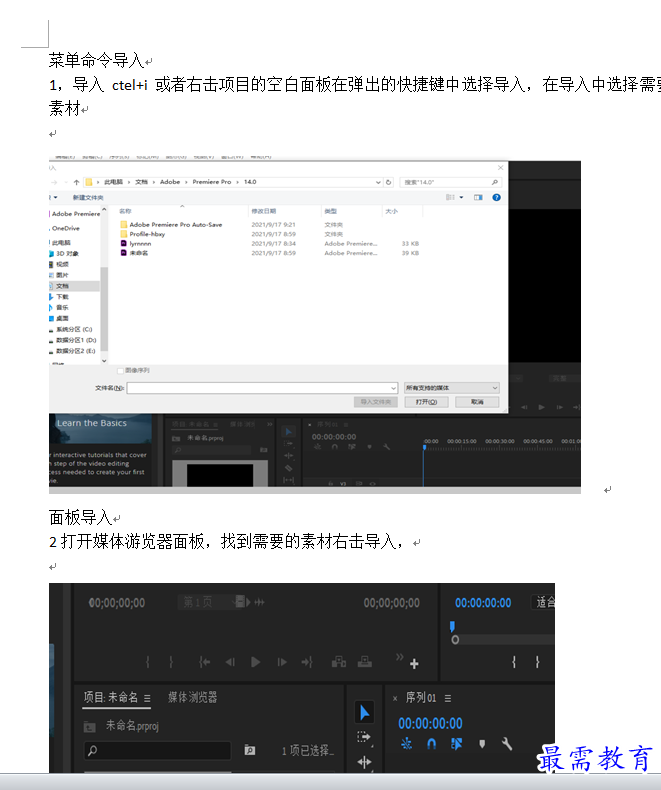
Task: Toggle Snap magnet in the 序列01 timeline
Action: 431,744
